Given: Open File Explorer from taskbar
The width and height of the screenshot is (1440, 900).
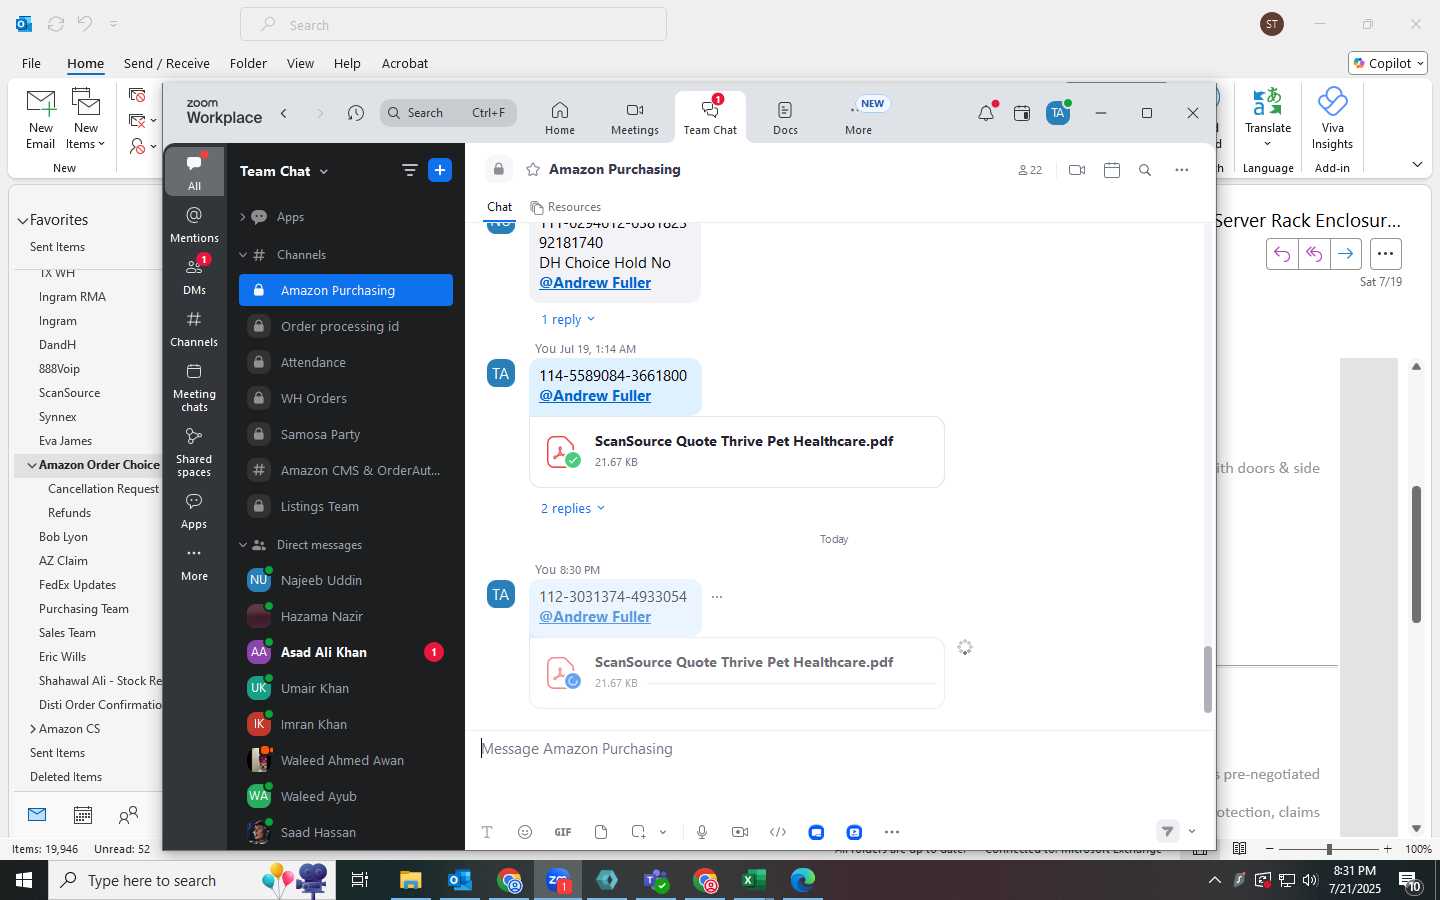Looking at the screenshot, I should (x=411, y=880).
